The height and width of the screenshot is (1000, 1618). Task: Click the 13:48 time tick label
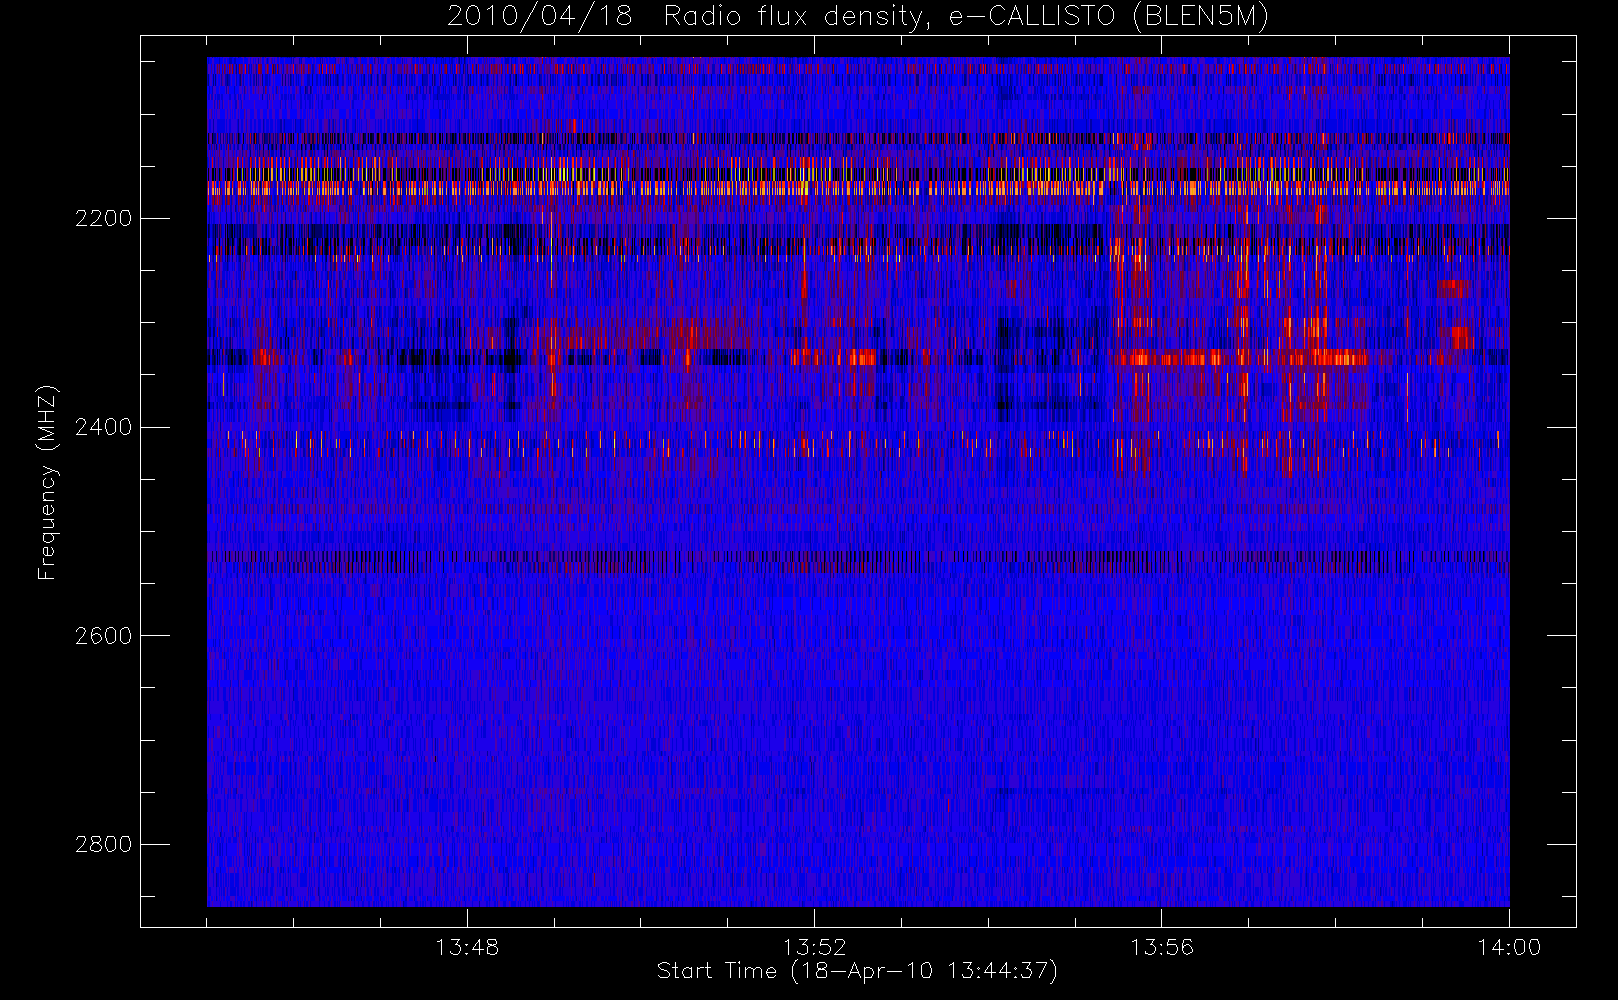(x=467, y=947)
